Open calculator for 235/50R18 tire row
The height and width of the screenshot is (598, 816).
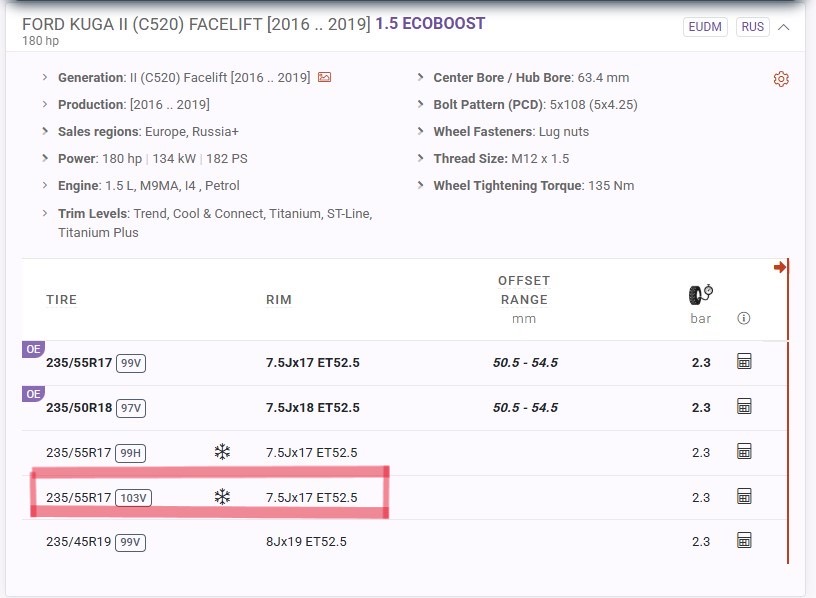coord(743,407)
